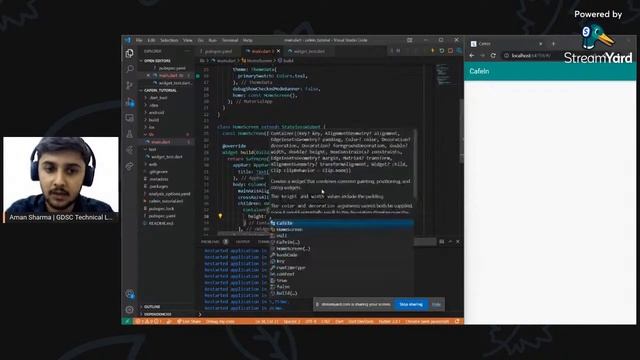This screenshot has height=360, width=640.
Task: Expand the .idea folder
Action: [x=154, y=105]
